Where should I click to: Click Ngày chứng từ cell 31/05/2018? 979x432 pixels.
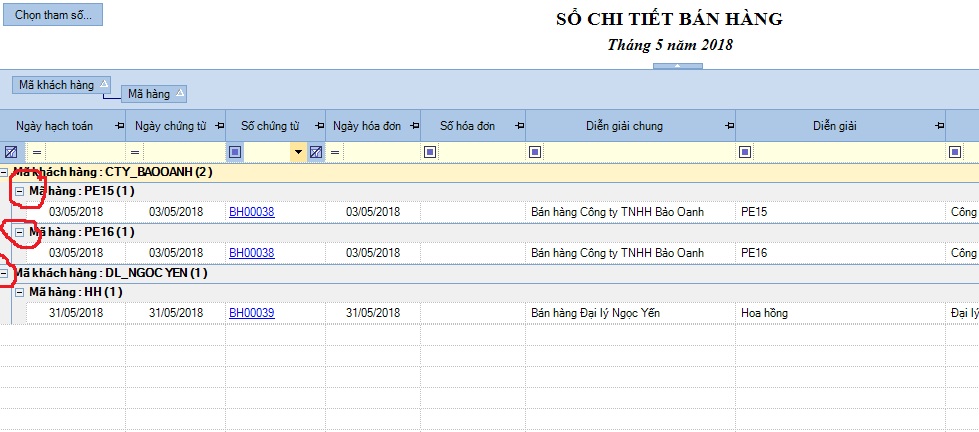tap(176, 313)
